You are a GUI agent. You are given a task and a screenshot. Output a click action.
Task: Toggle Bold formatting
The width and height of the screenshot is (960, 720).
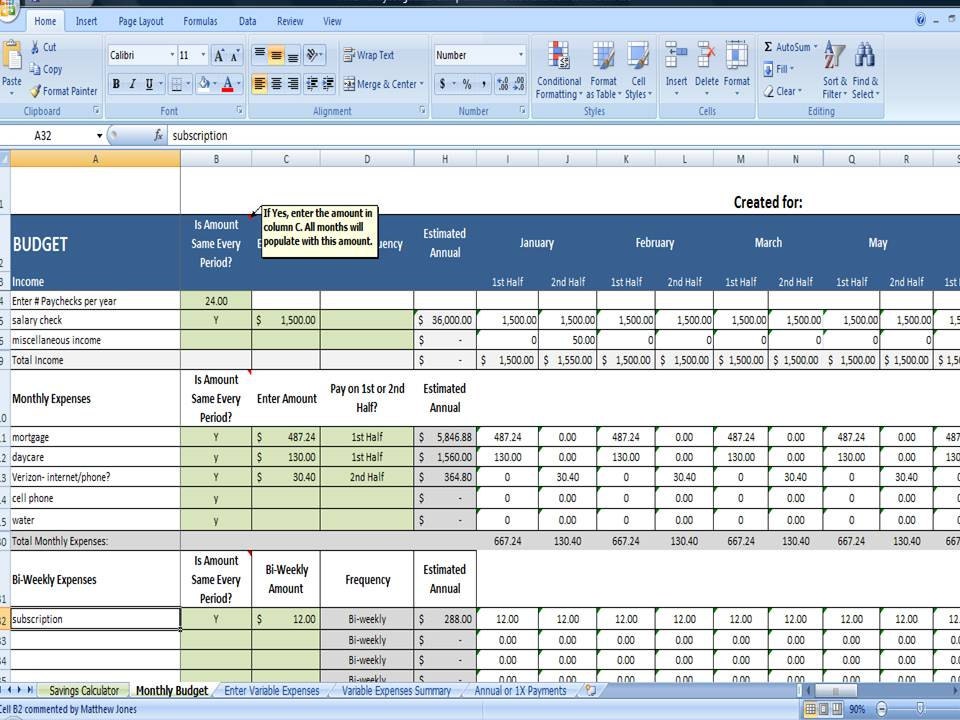(x=116, y=84)
